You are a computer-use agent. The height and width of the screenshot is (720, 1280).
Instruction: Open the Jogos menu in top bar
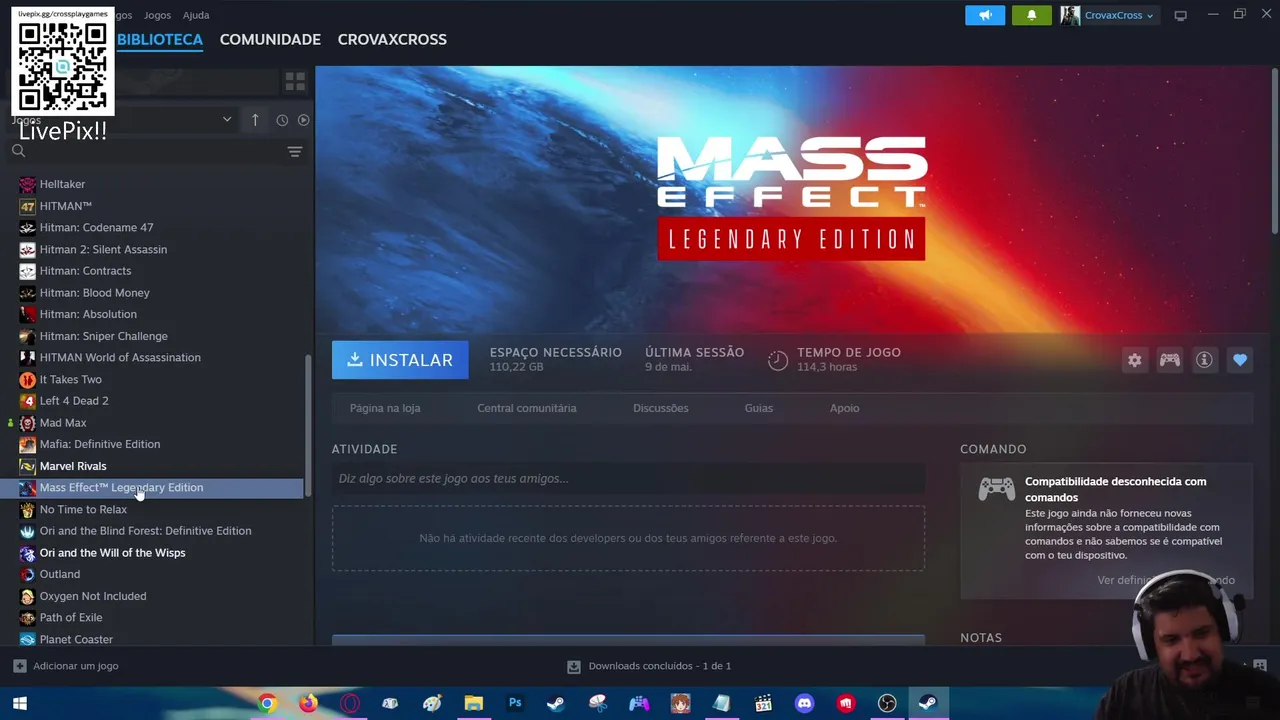coord(157,15)
